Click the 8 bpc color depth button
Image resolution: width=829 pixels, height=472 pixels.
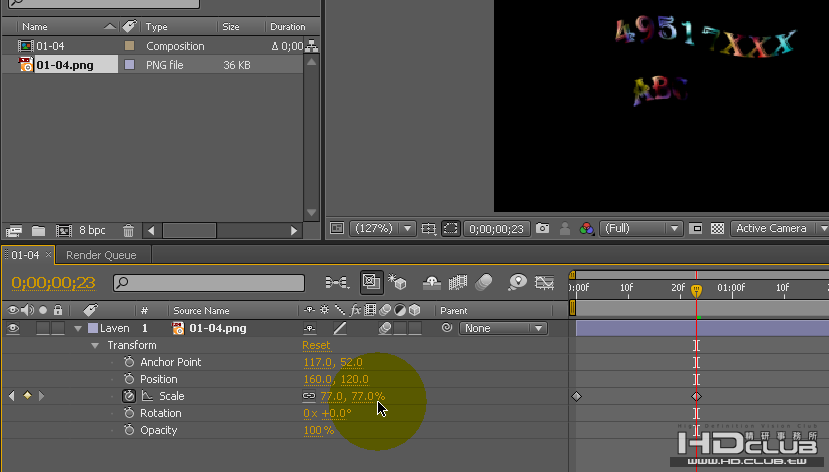click(x=92, y=230)
